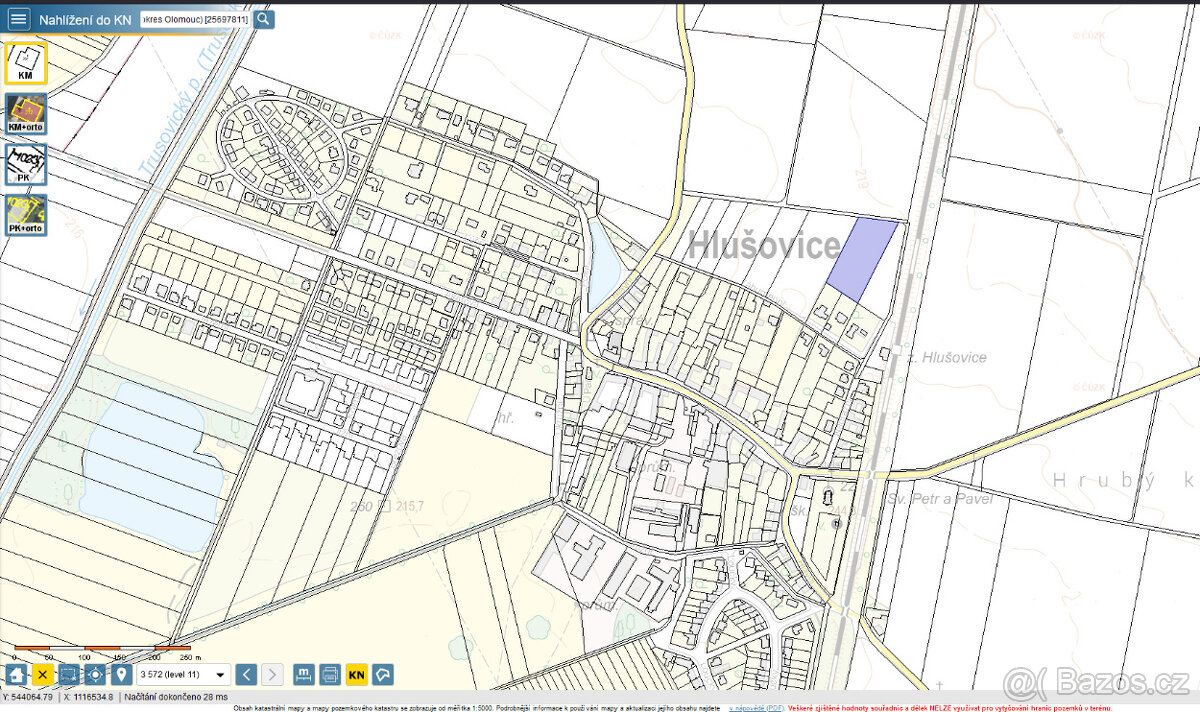The height and width of the screenshot is (712, 1200).
Task: Click the Hlušovice map label
Action: pos(764,246)
